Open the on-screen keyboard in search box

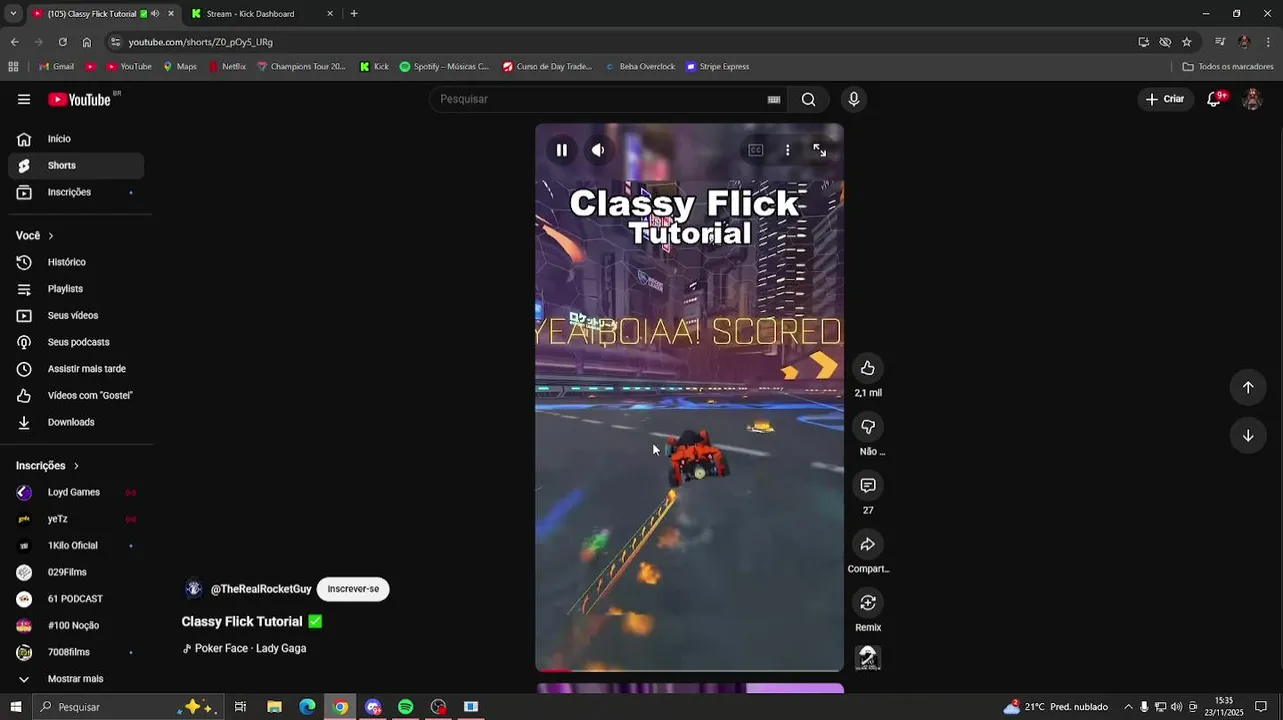[x=774, y=99]
